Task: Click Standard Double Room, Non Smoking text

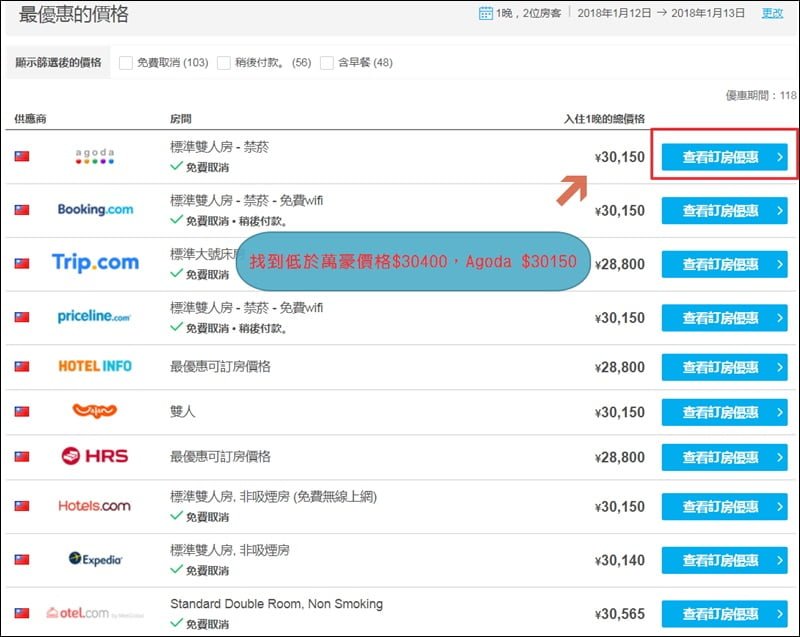Action: point(277,604)
